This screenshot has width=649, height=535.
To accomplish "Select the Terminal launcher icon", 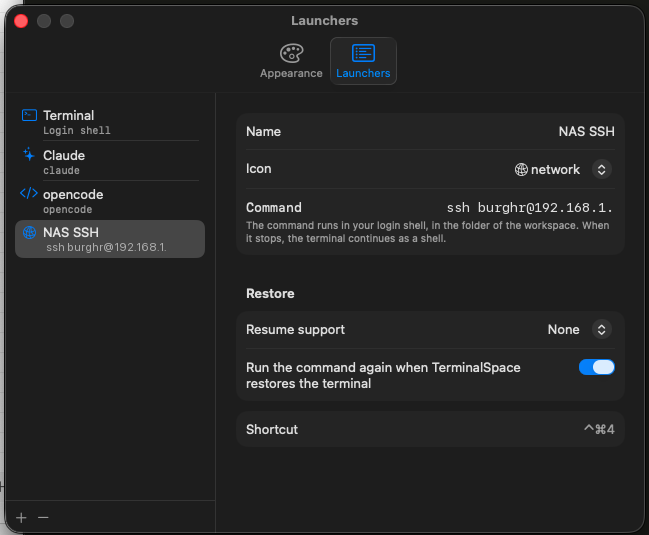I will (x=29, y=115).
